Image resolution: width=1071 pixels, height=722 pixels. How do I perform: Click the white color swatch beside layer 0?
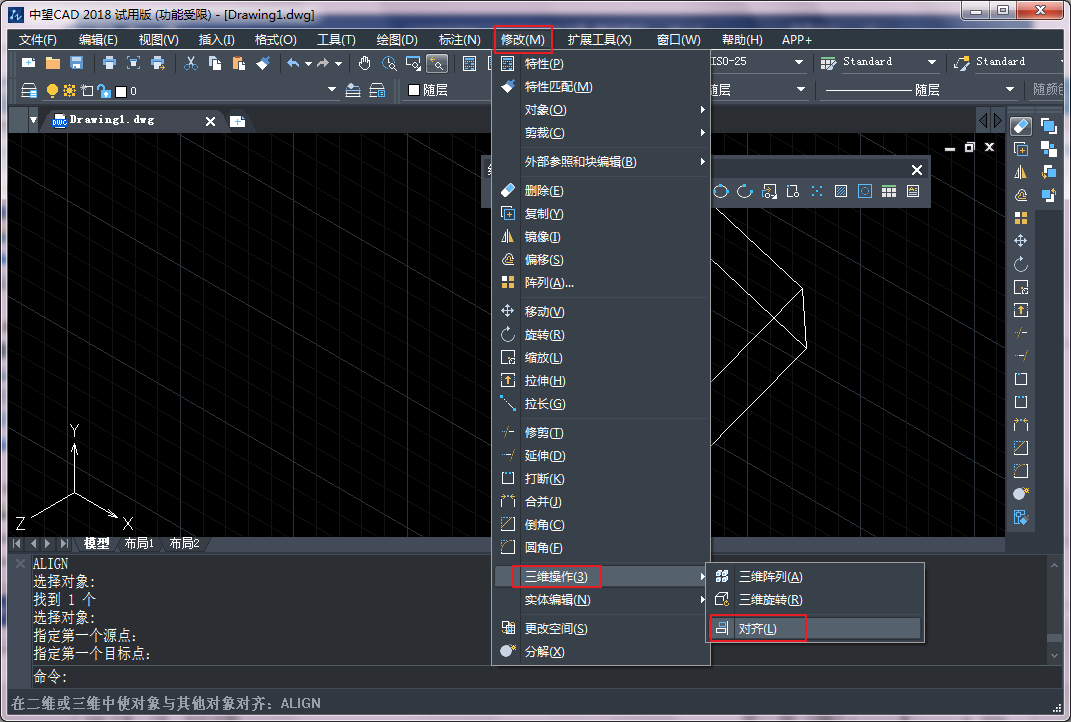[120, 90]
